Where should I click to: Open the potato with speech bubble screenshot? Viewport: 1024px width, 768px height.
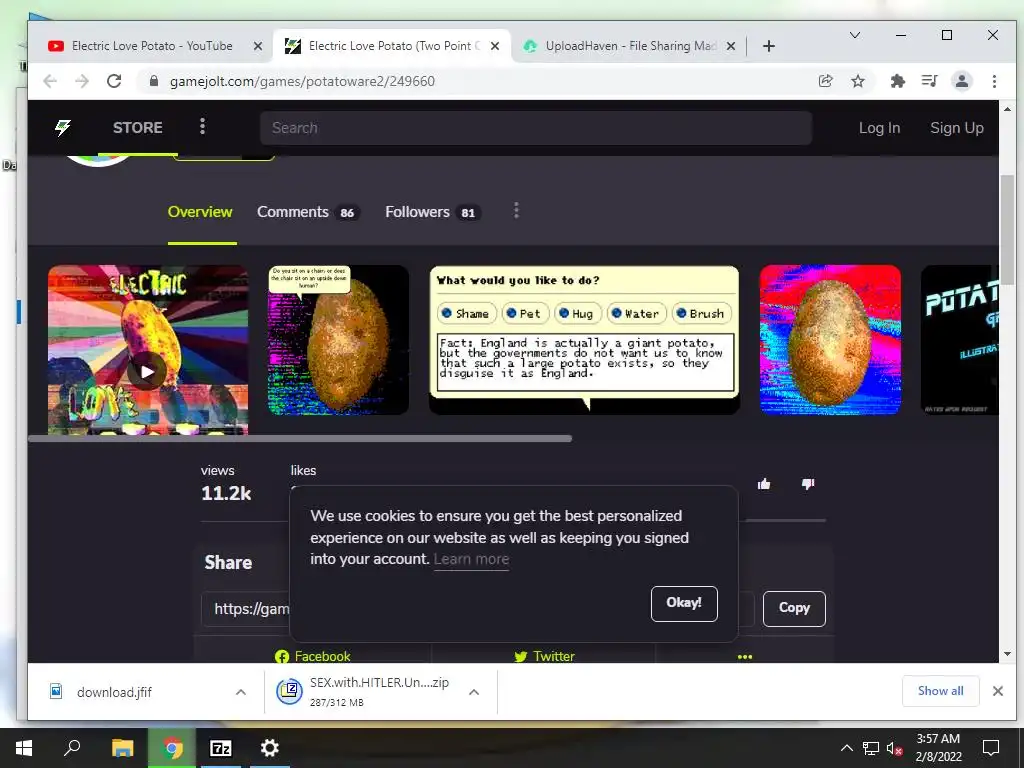338,340
